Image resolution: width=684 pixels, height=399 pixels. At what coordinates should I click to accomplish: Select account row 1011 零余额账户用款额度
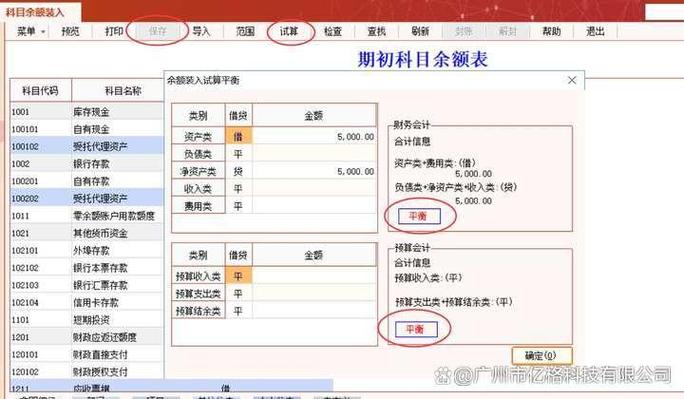(x=86, y=216)
